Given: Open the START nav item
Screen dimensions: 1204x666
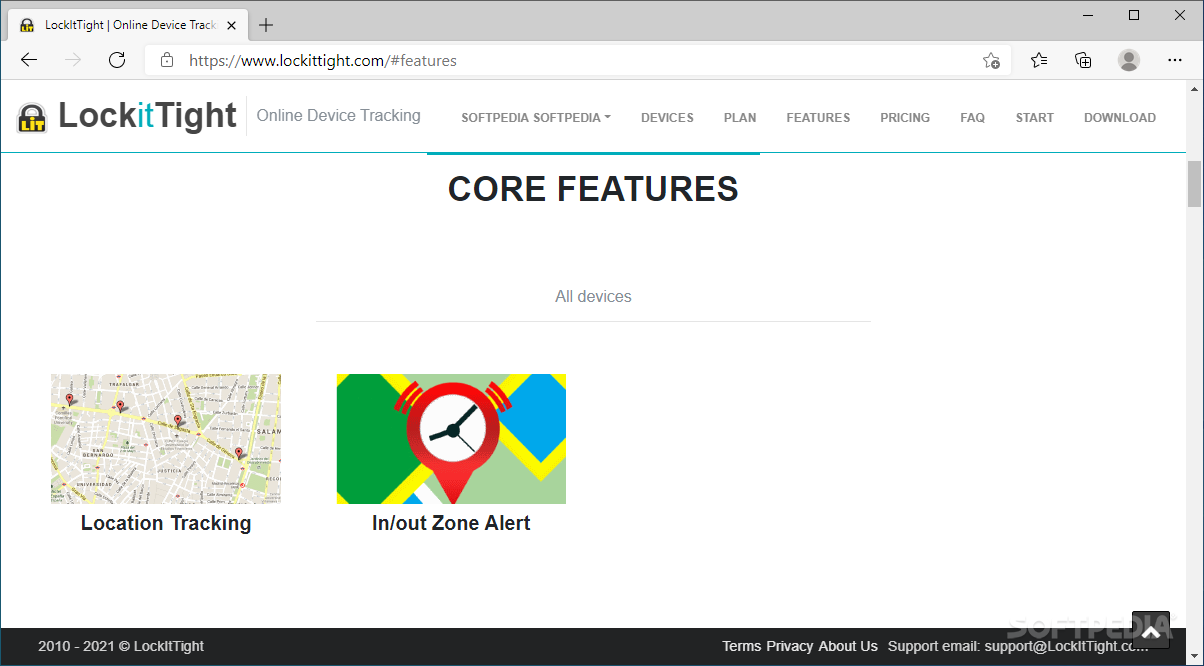Looking at the screenshot, I should pos(1035,118).
